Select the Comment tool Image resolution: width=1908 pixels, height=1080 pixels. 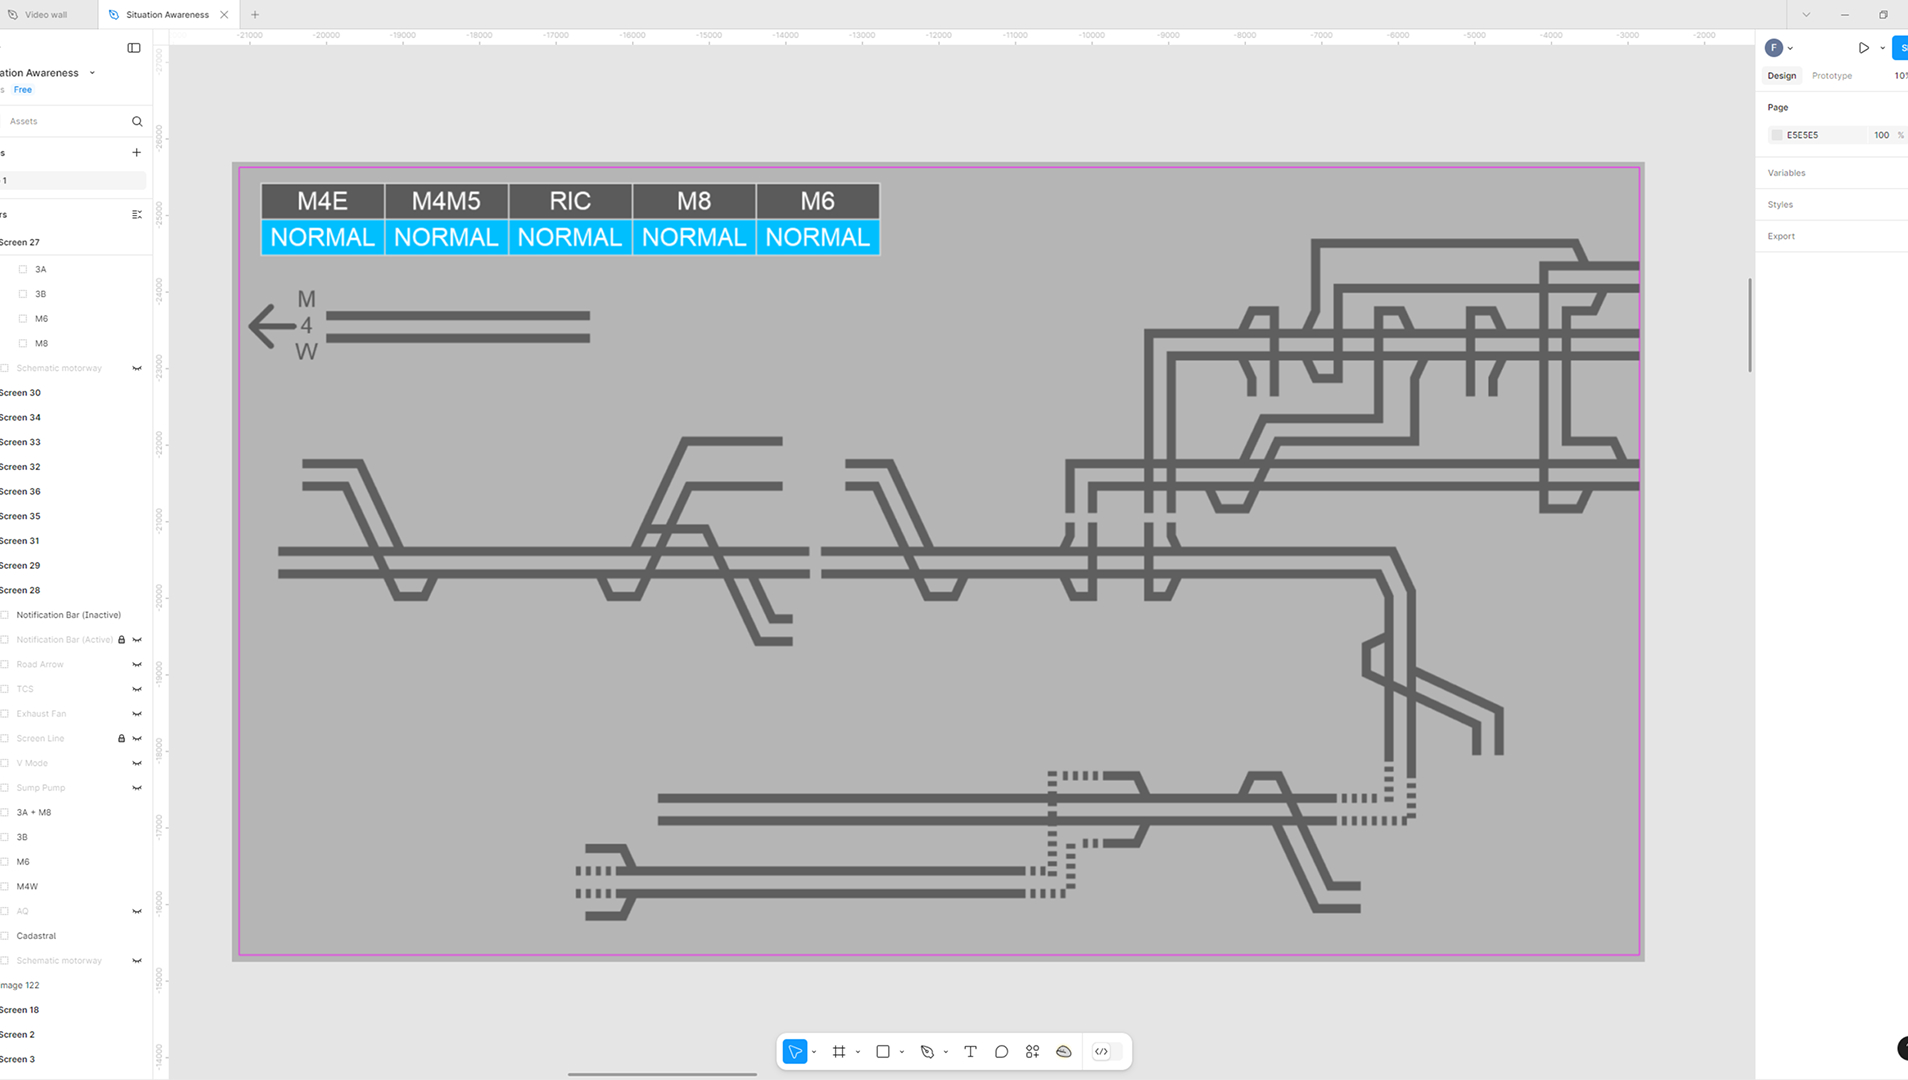coord(1001,1051)
